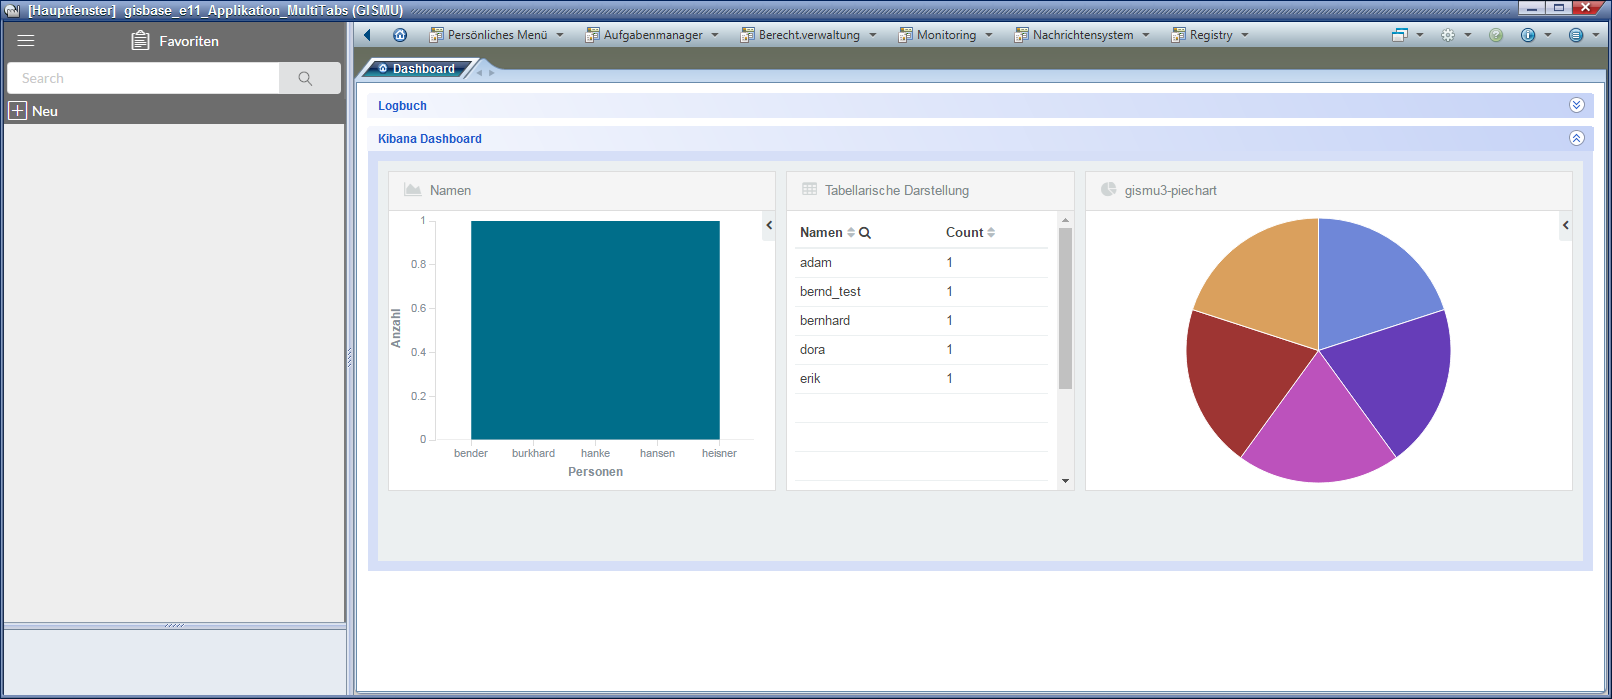Click the settings gear icon
This screenshot has height=699, width=1612.
click(x=1448, y=35)
